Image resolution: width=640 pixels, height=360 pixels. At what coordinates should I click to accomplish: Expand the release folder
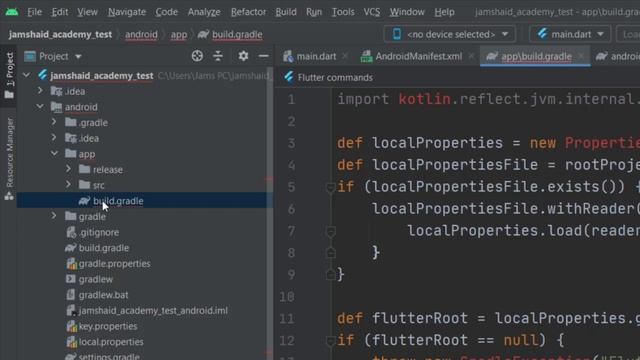[x=68, y=169]
